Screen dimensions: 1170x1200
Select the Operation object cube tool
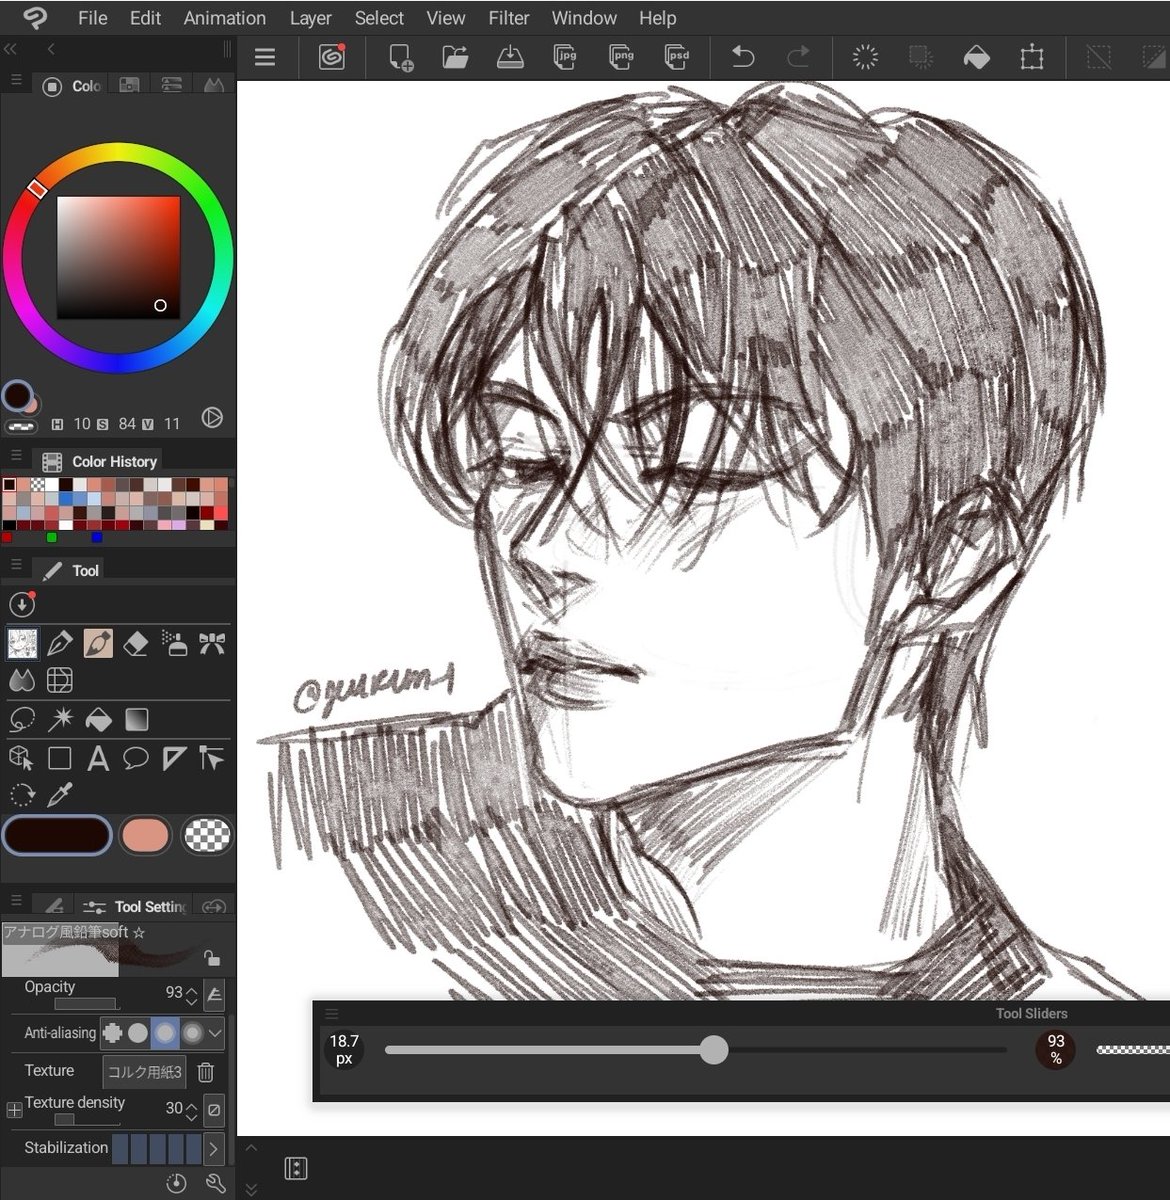click(22, 758)
